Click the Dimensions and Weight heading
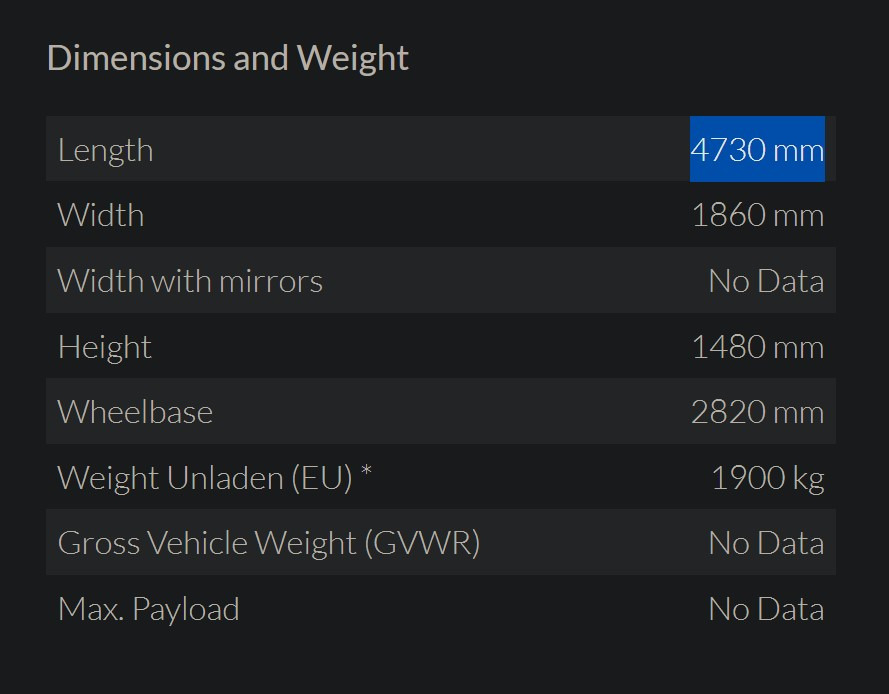889x694 pixels. (x=227, y=58)
